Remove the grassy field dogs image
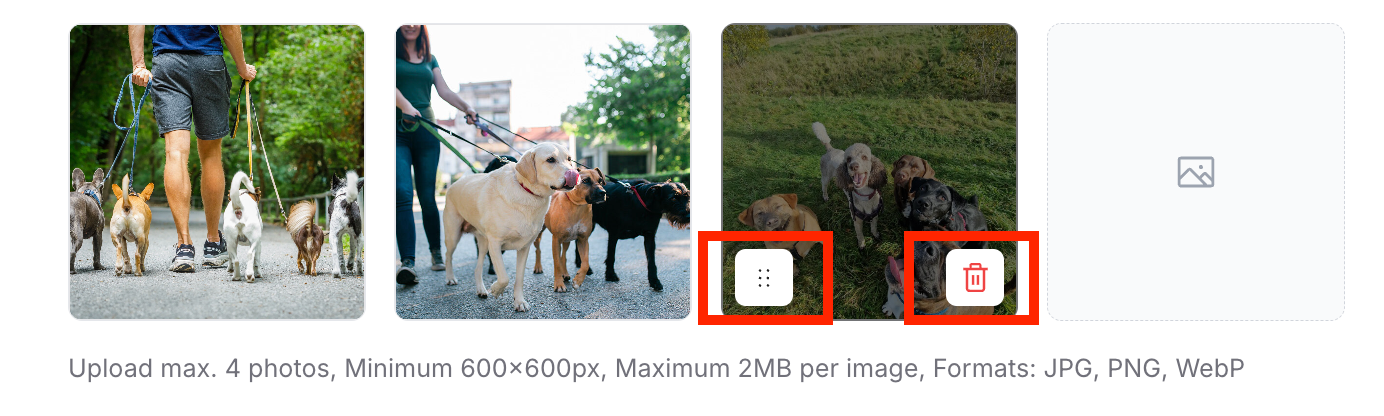The width and height of the screenshot is (1384, 416). pos(975,277)
